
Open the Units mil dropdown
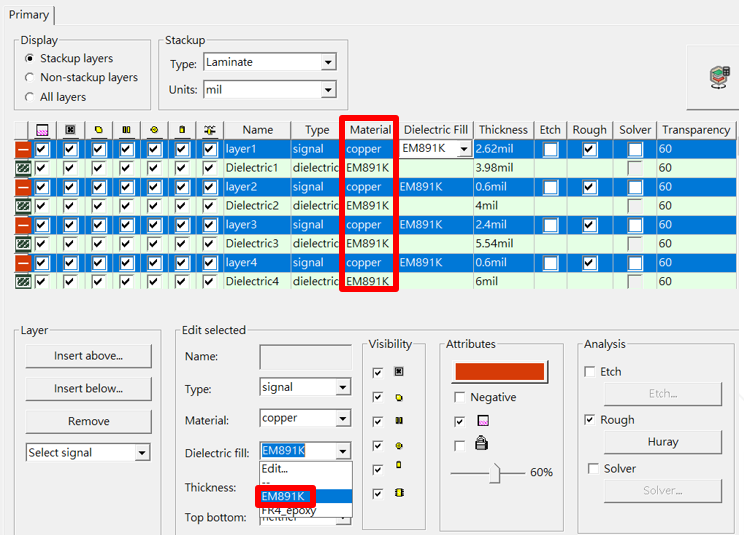click(328, 90)
